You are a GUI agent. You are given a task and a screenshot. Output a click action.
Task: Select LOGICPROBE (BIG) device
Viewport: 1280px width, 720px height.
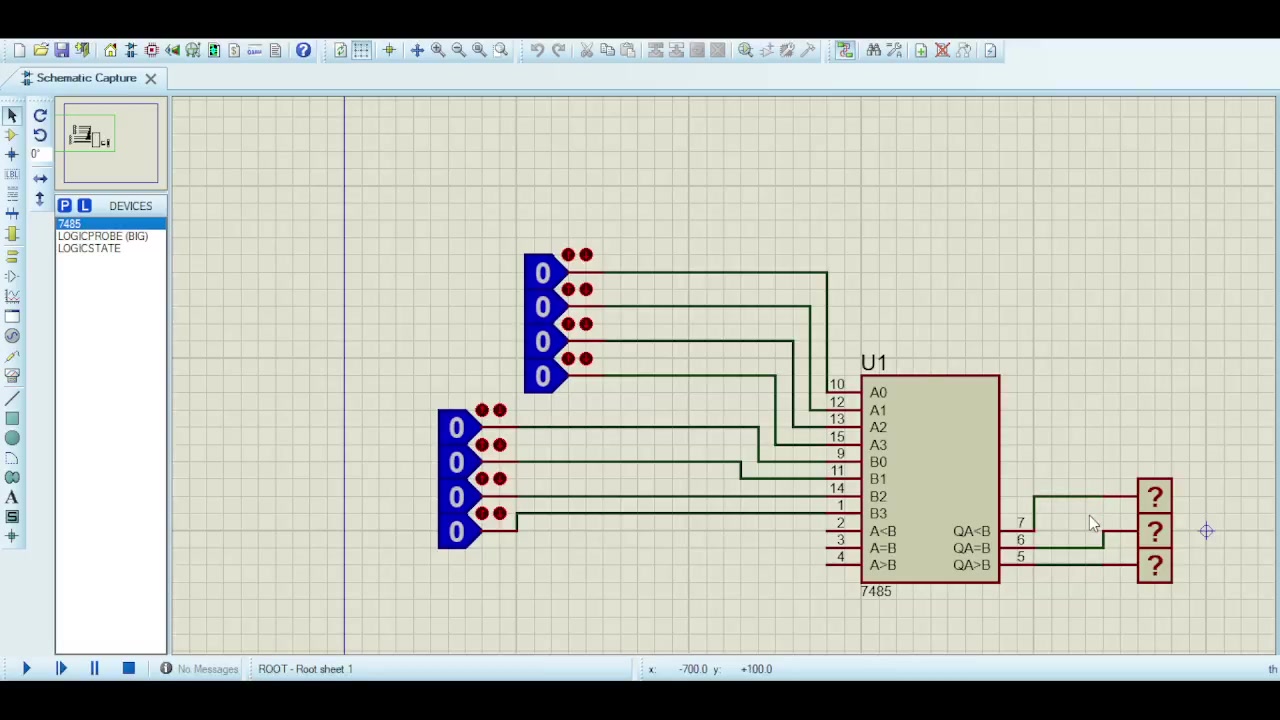(x=102, y=236)
